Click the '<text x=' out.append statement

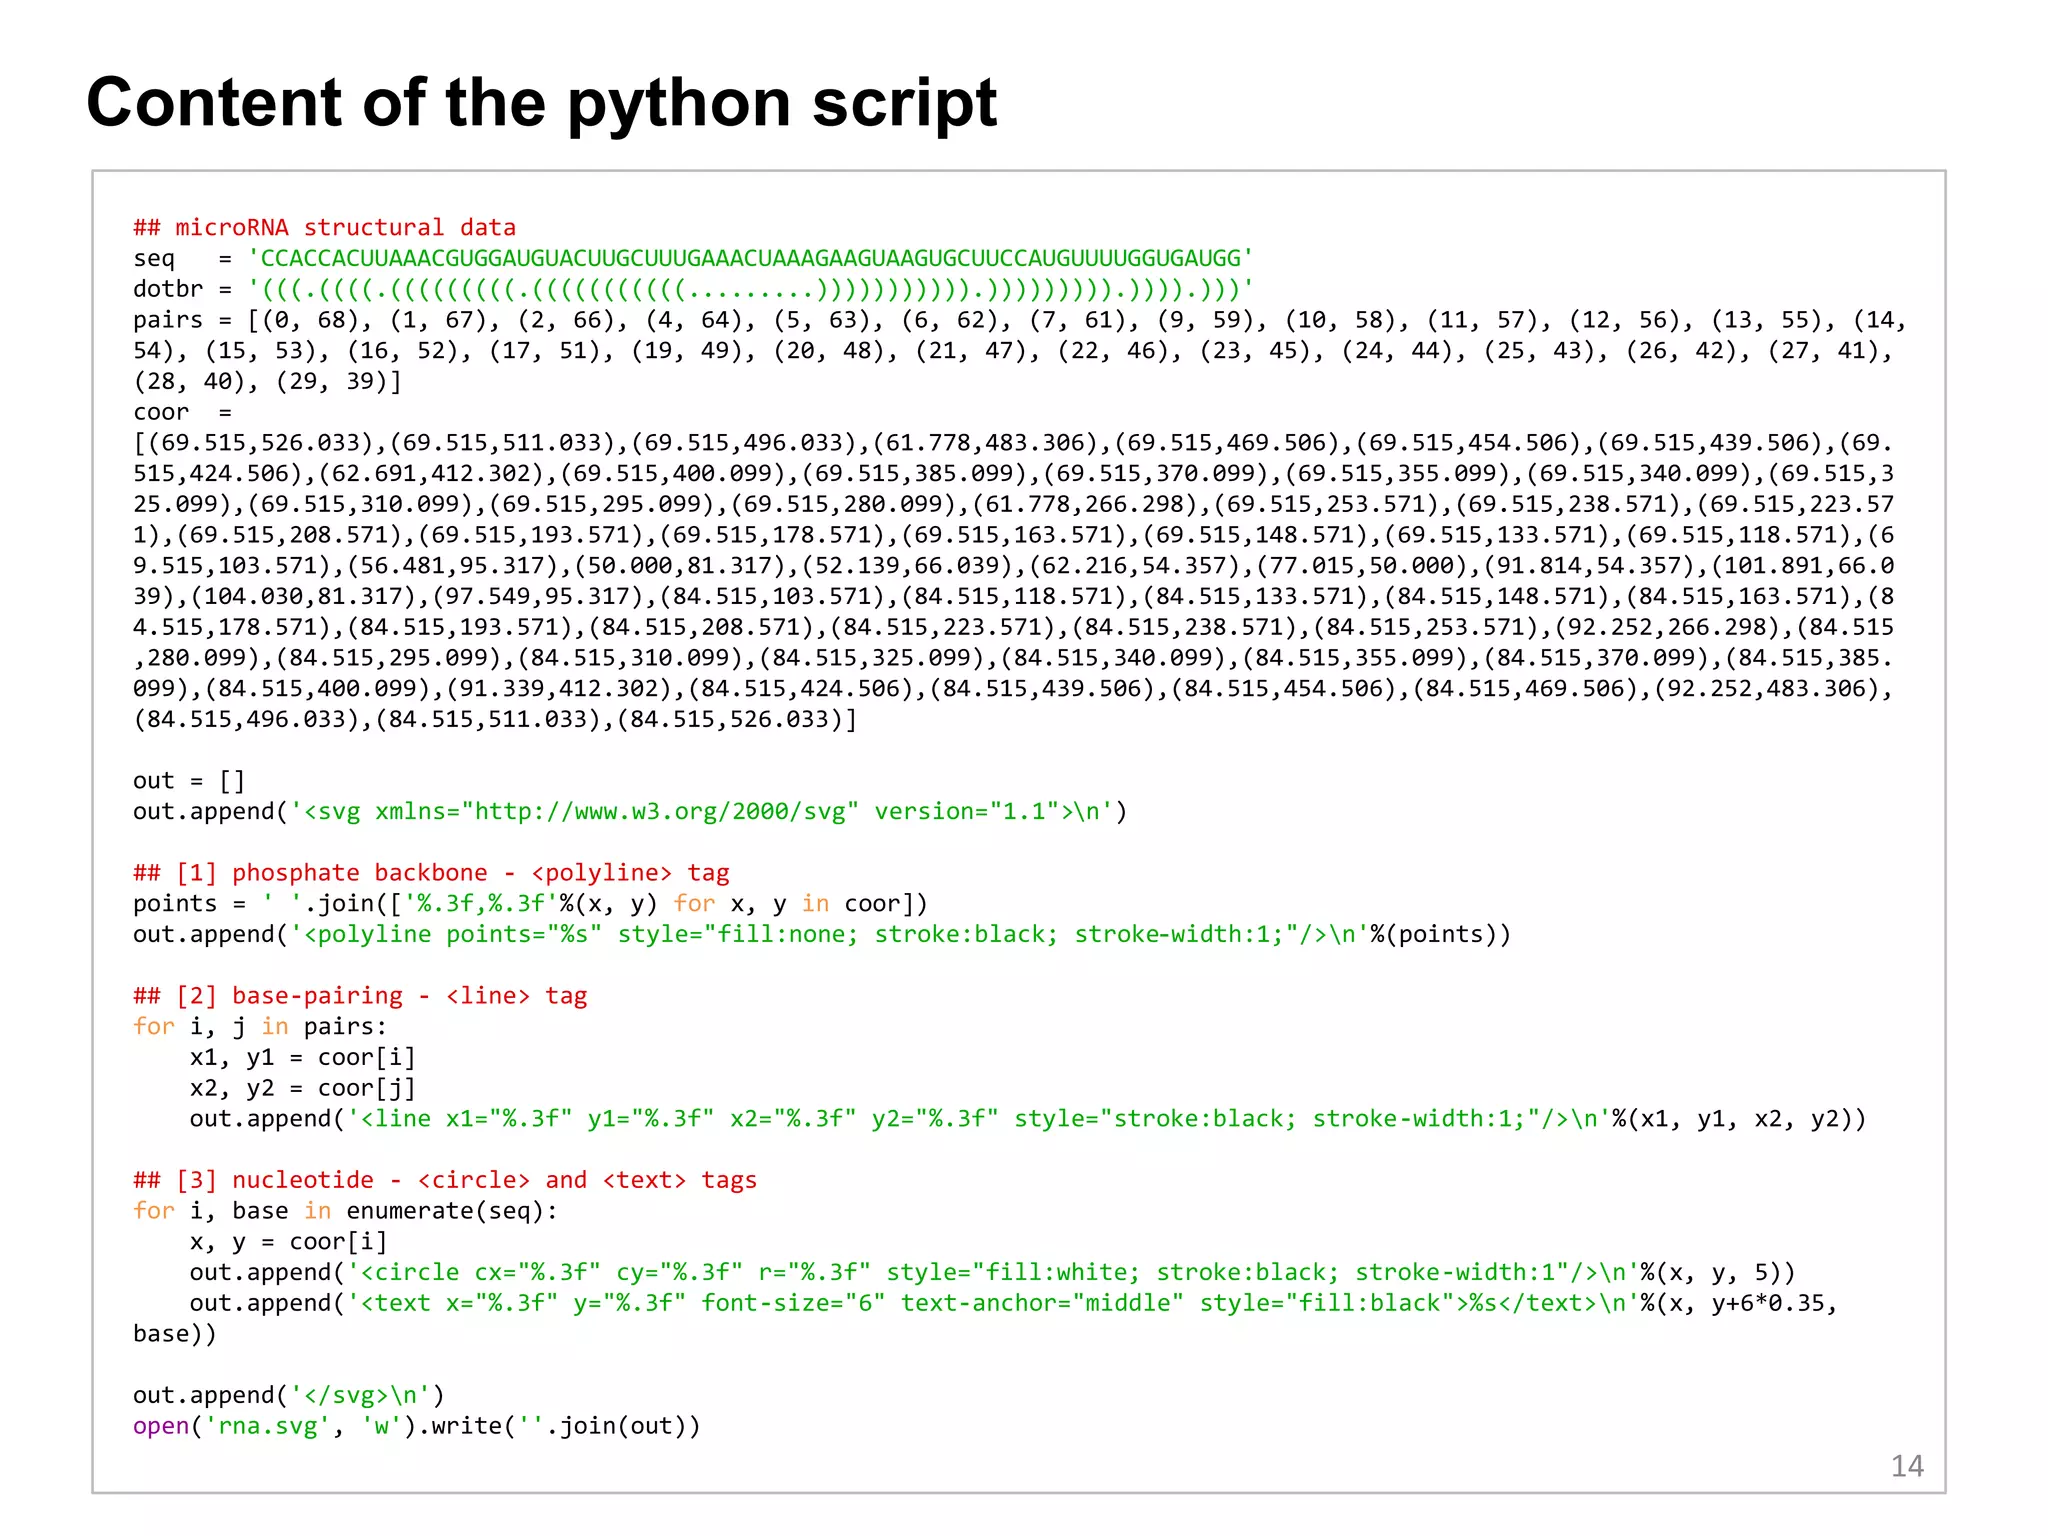(986, 1319)
